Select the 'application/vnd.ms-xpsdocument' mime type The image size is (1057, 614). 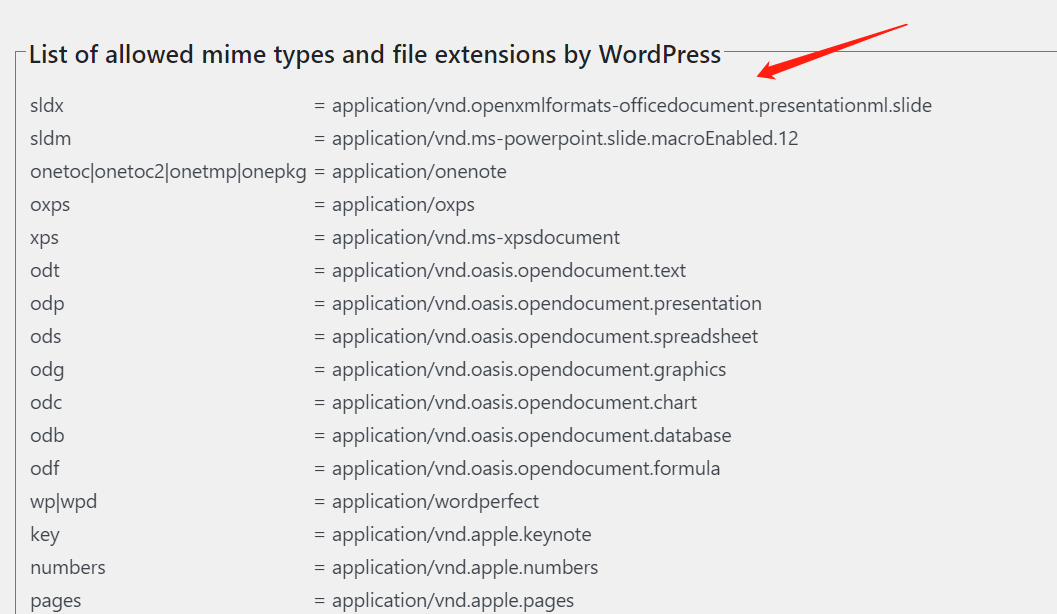(x=476, y=238)
